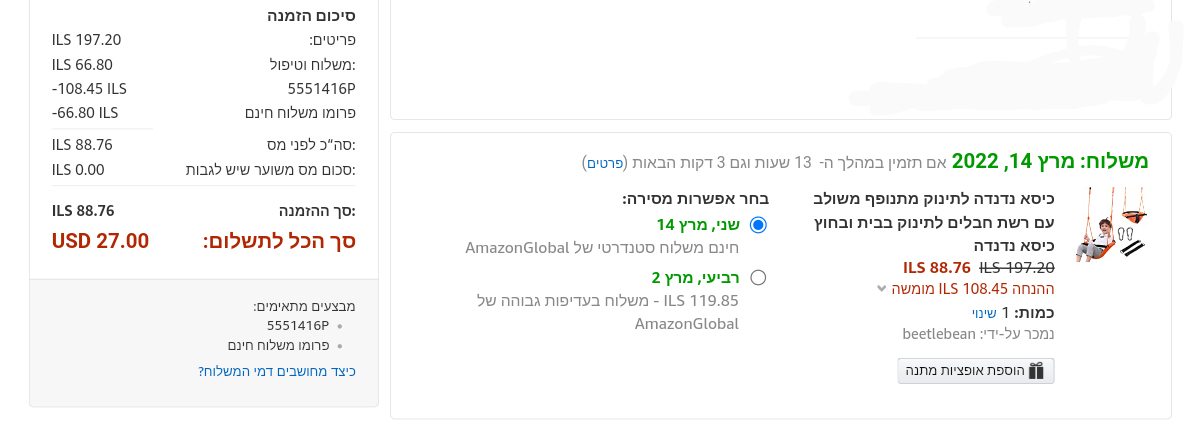The width and height of the screenshot is (1196, 439).
Task: Choose the Wednesday March 2 delivery radio button
Action: [x=758, y=277]
